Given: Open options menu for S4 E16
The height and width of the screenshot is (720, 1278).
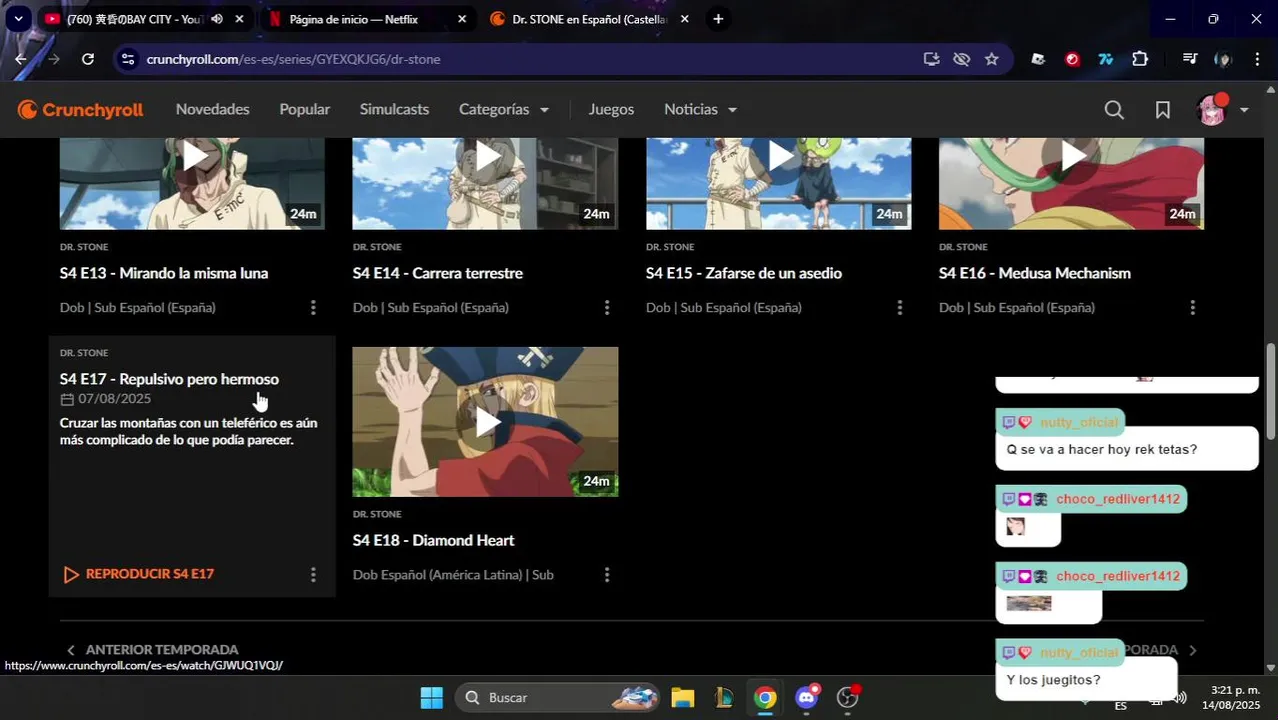Looking at the screenshot, I should click(1192, 308).
